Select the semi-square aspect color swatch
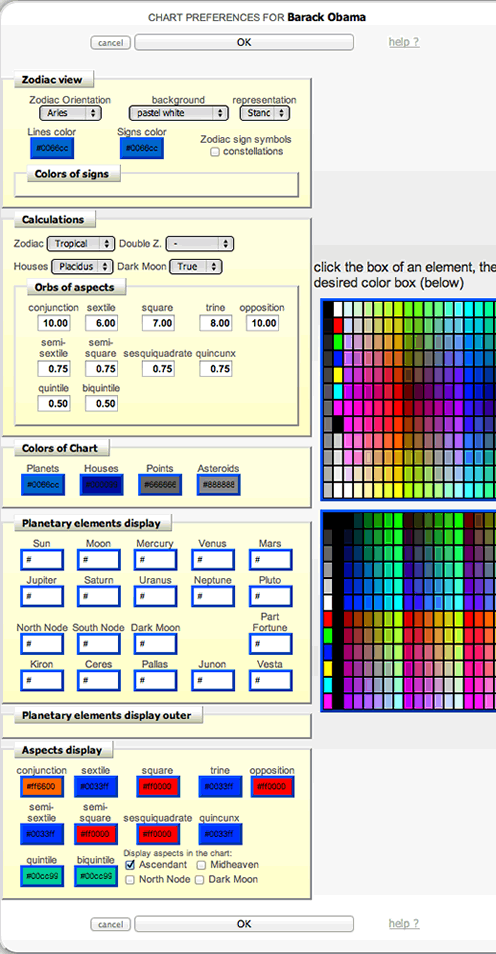The width and height of the screenshot is (496, 954). [96, 834]
